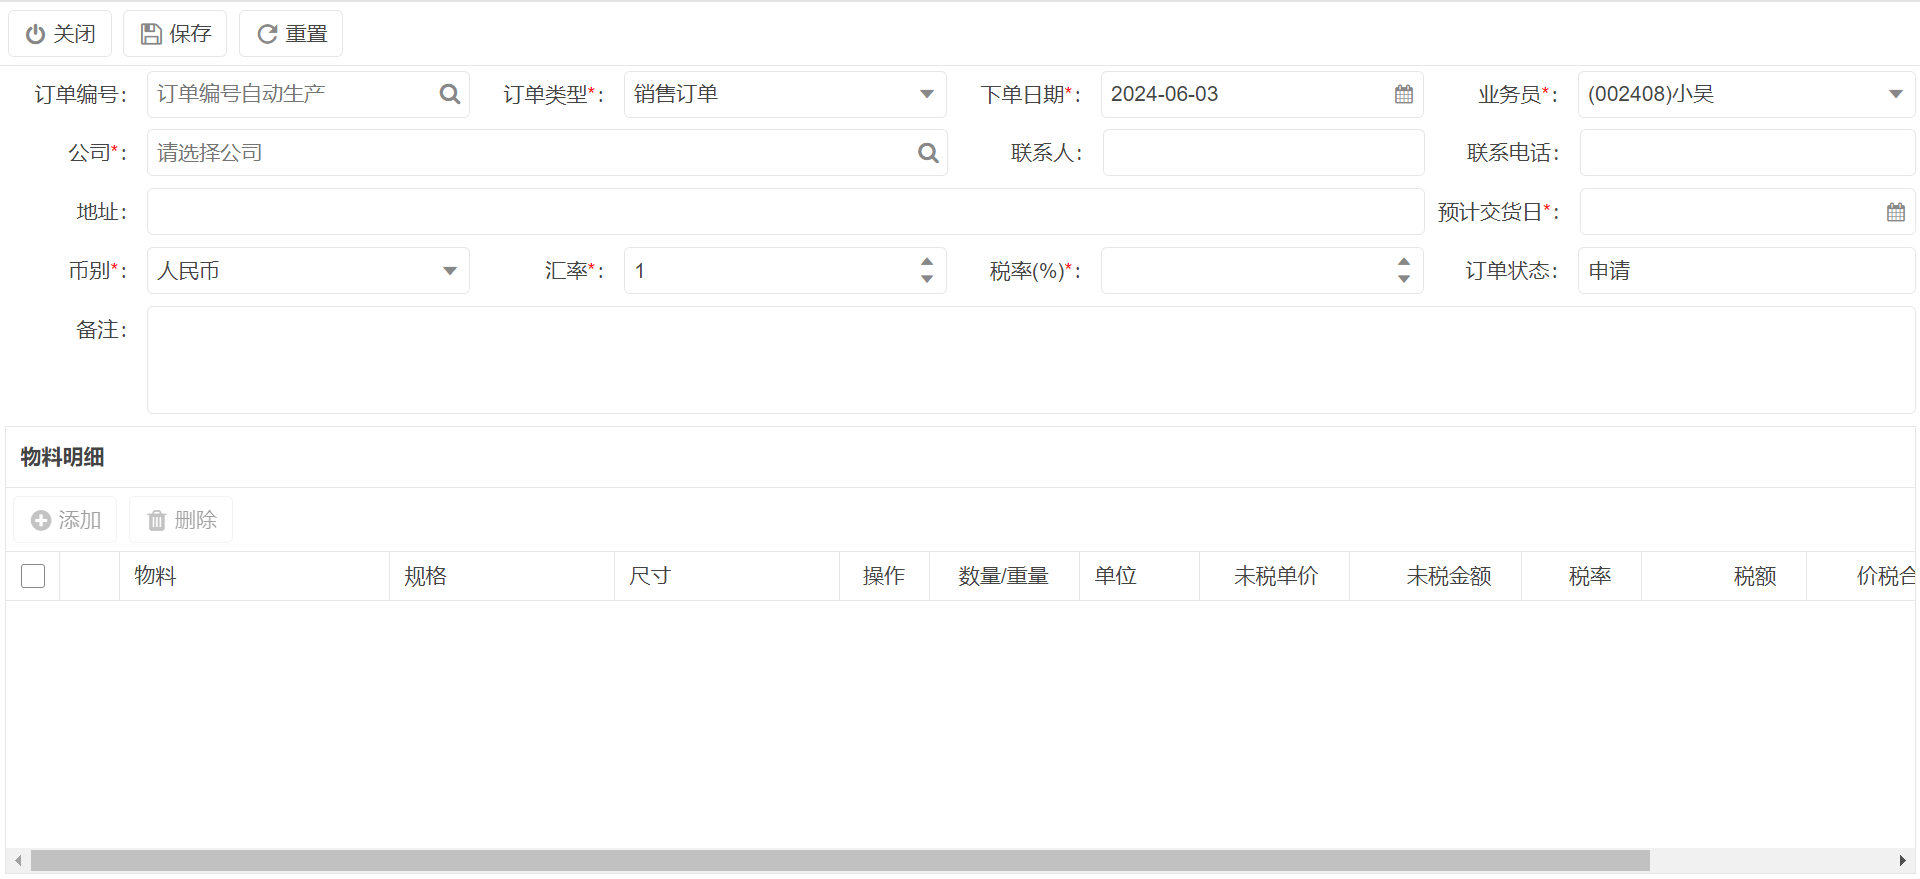The height and width of the screenshot is (879, 1920).
Task: Open the calendar icon for 预计交货日
Action: click(1896, 212)
